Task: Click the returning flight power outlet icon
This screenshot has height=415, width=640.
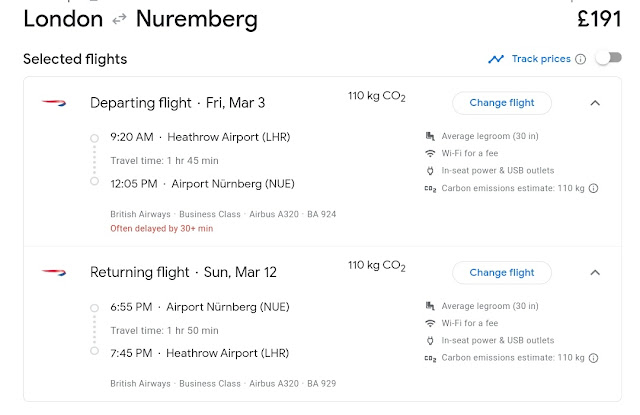Action: point(430,340)
